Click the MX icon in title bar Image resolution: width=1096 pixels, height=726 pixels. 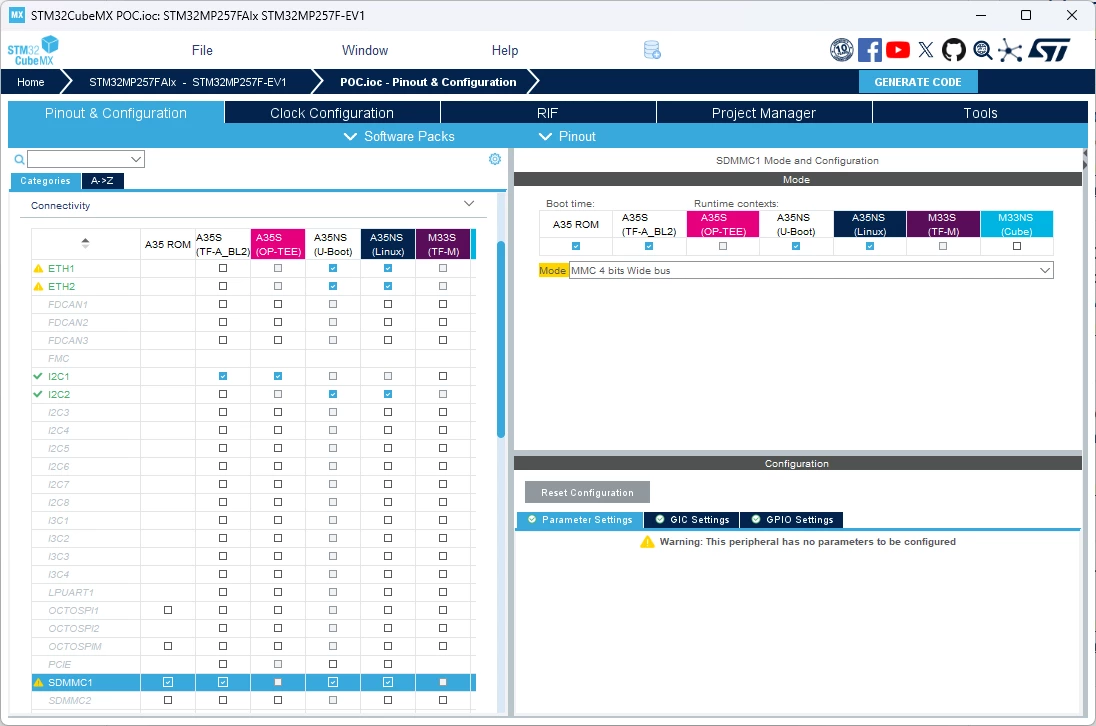[x=17, y=15]
